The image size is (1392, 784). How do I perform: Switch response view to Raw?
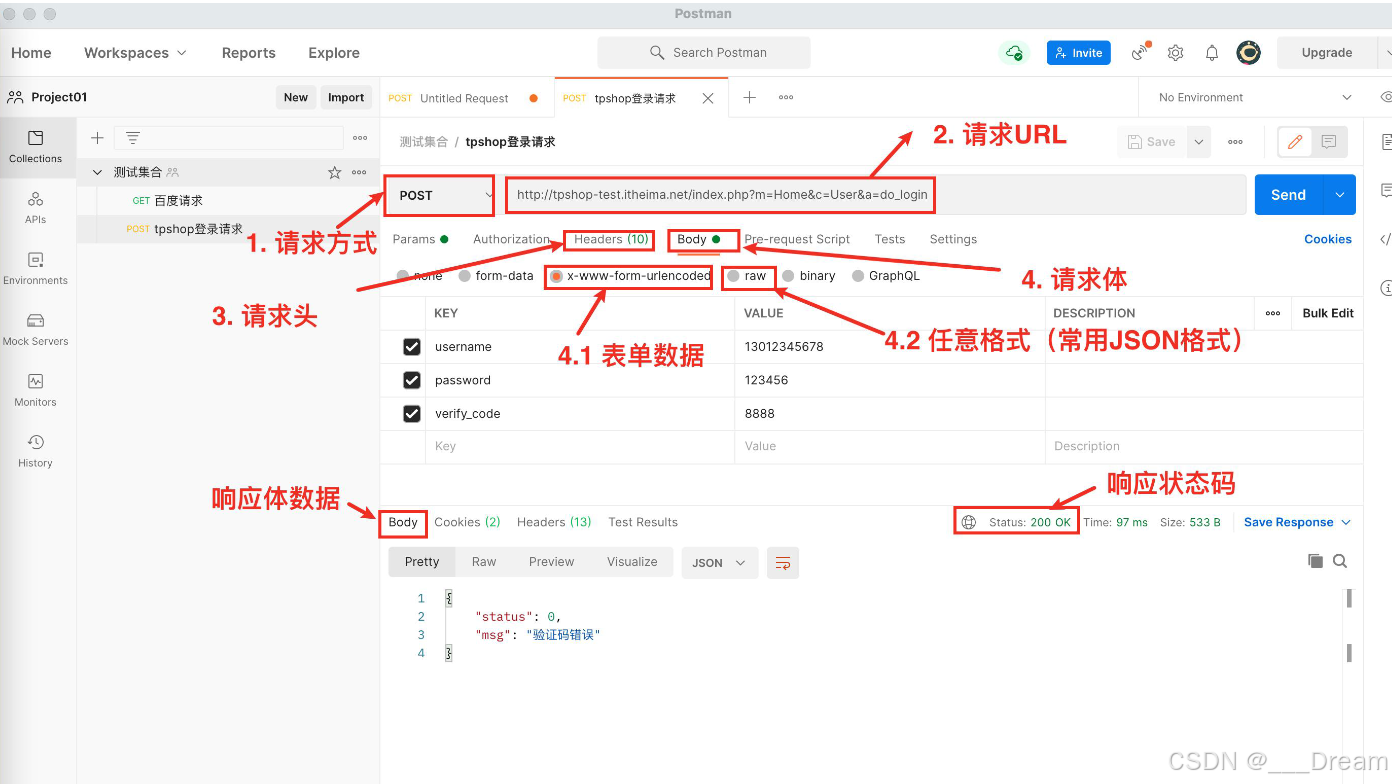point(484,562)
